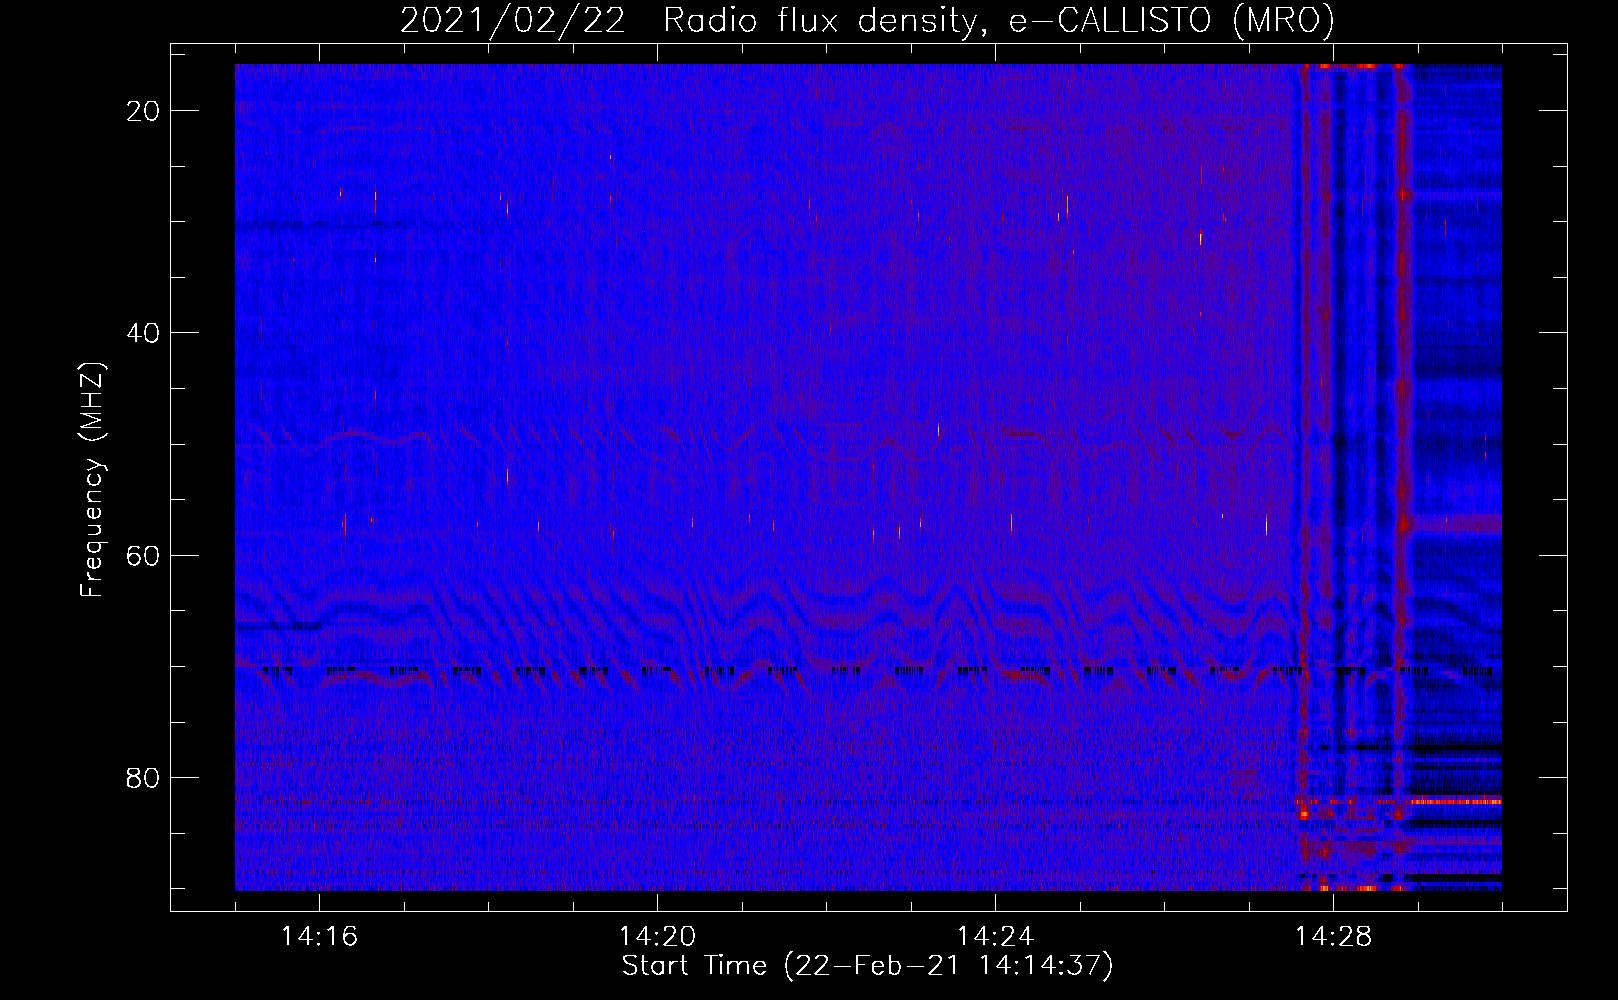Click the 'Start Time (22-Feb-21 14:14:37)' axis label
The width and height of the screenshot is (1618, 1000).
(x=867, y=966)
